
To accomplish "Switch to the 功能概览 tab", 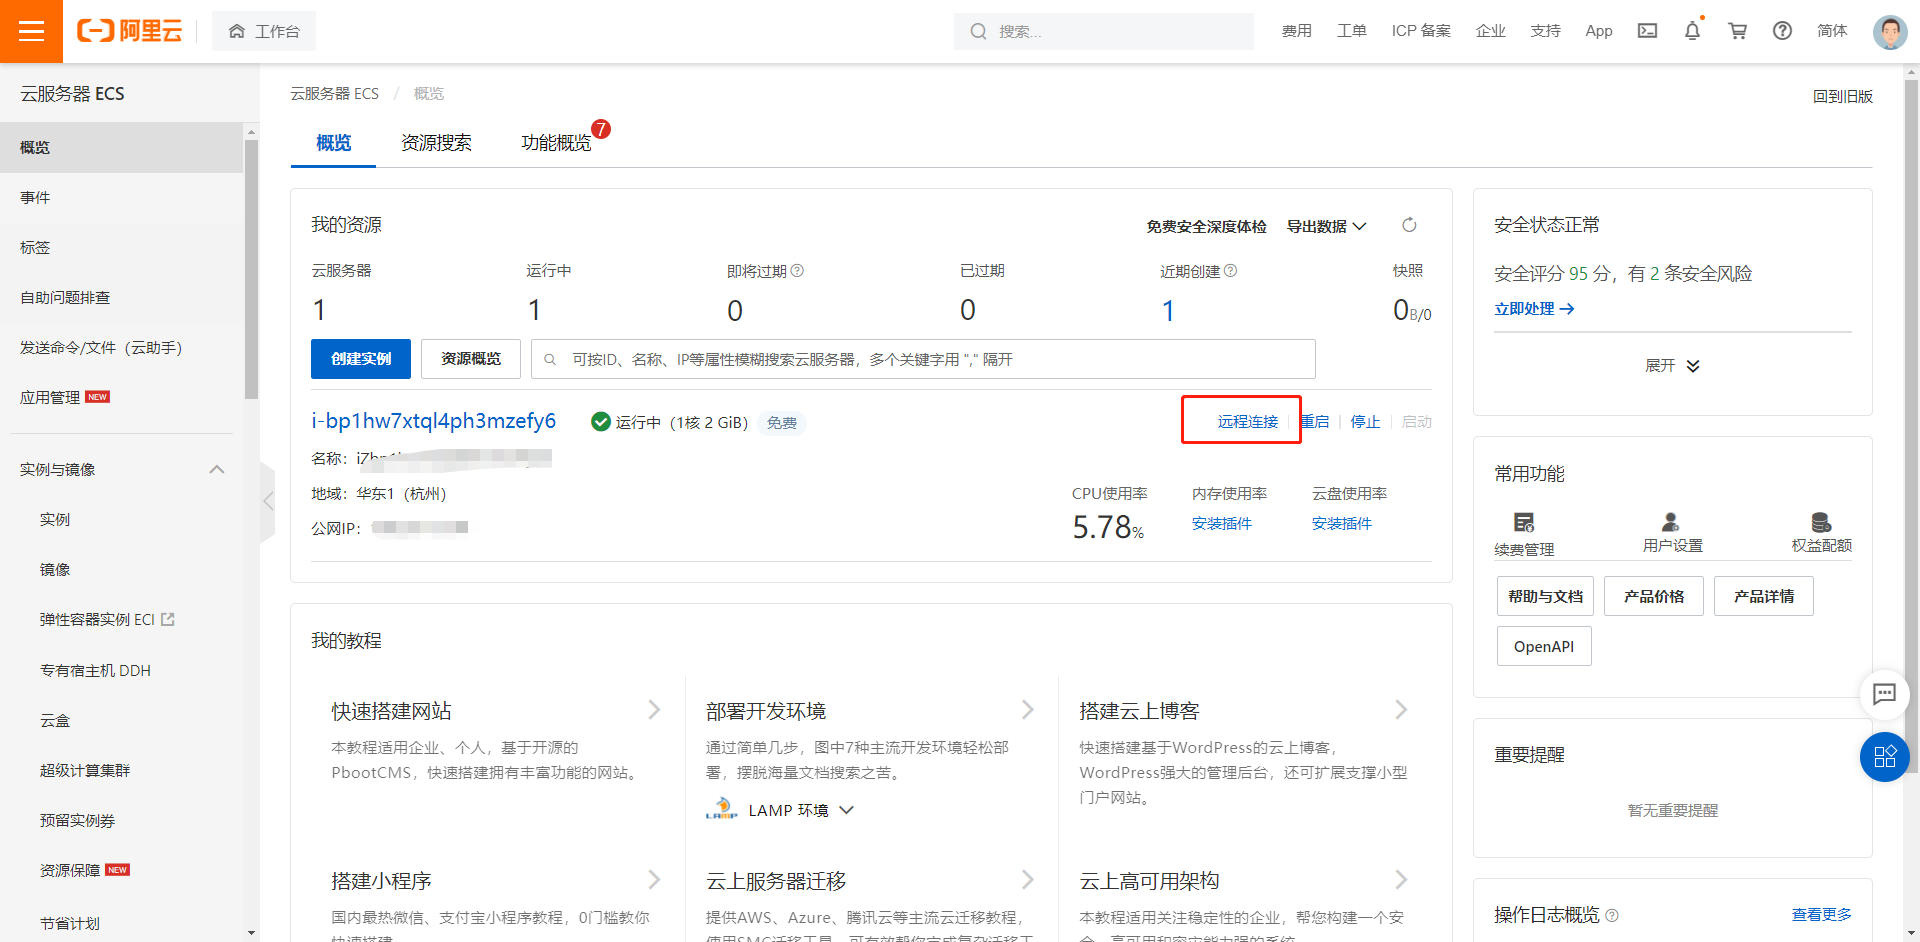I will (556, 143).
